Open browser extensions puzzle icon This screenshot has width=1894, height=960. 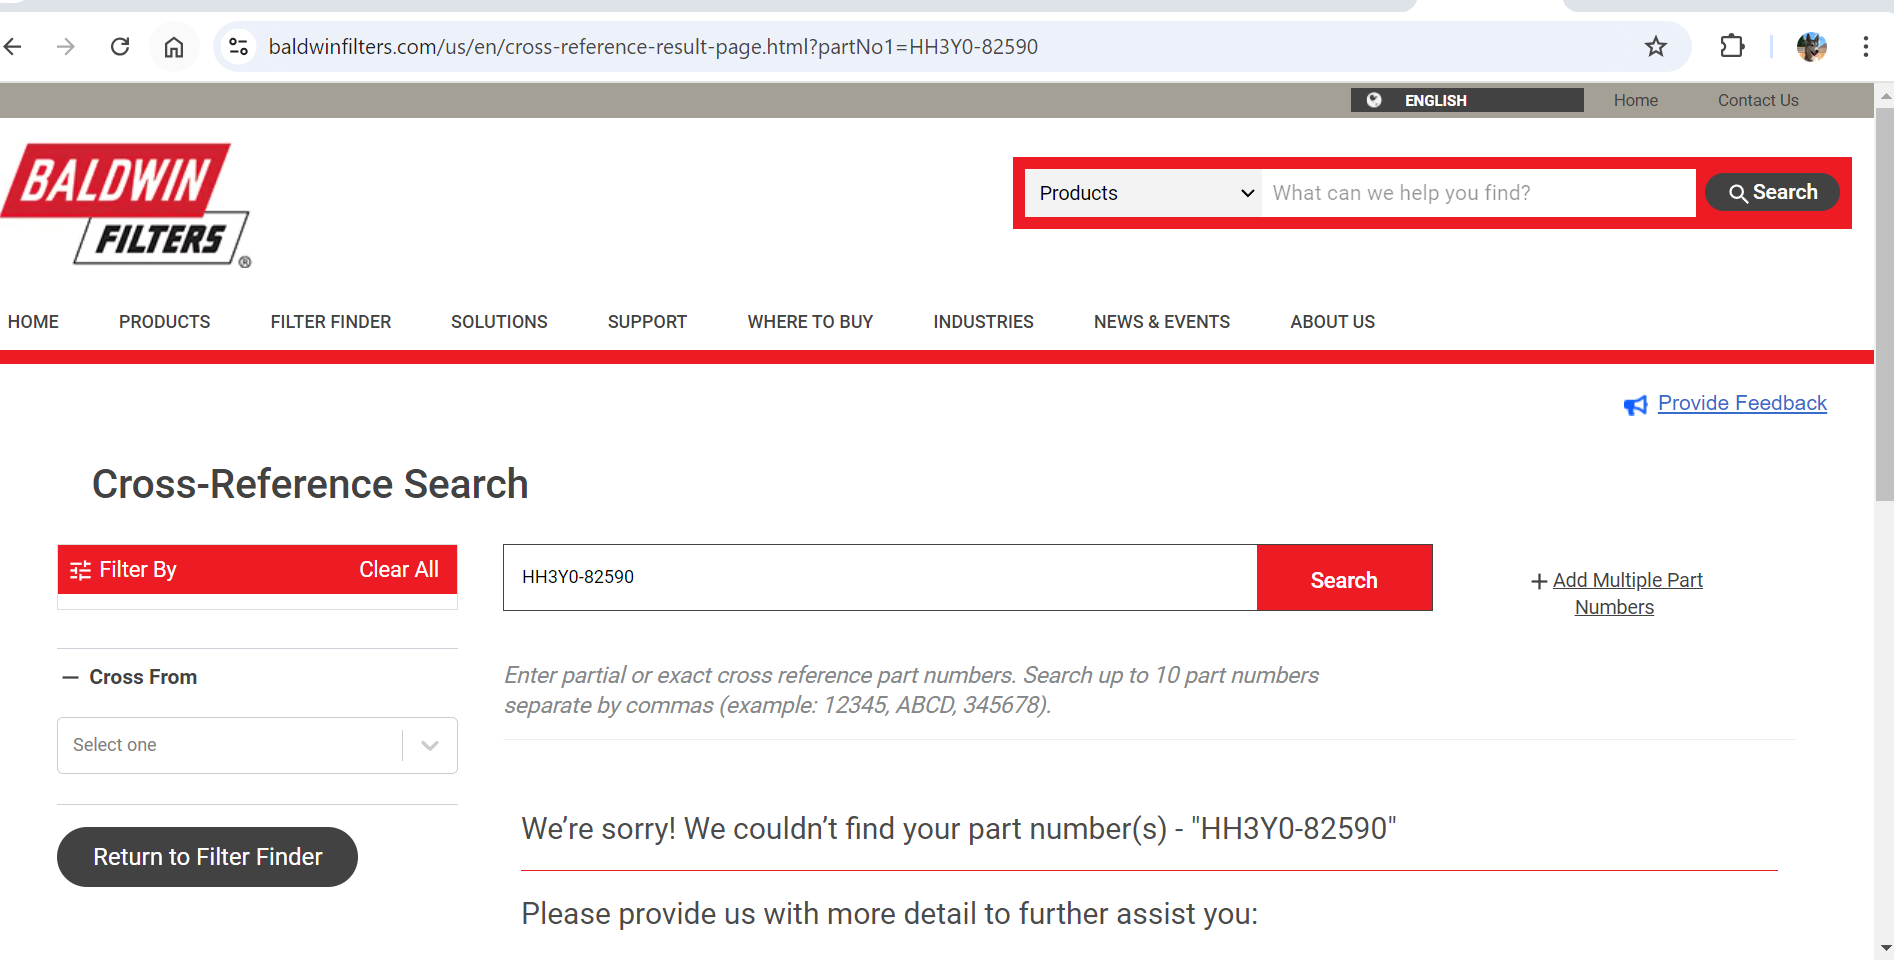point(1732,47)
